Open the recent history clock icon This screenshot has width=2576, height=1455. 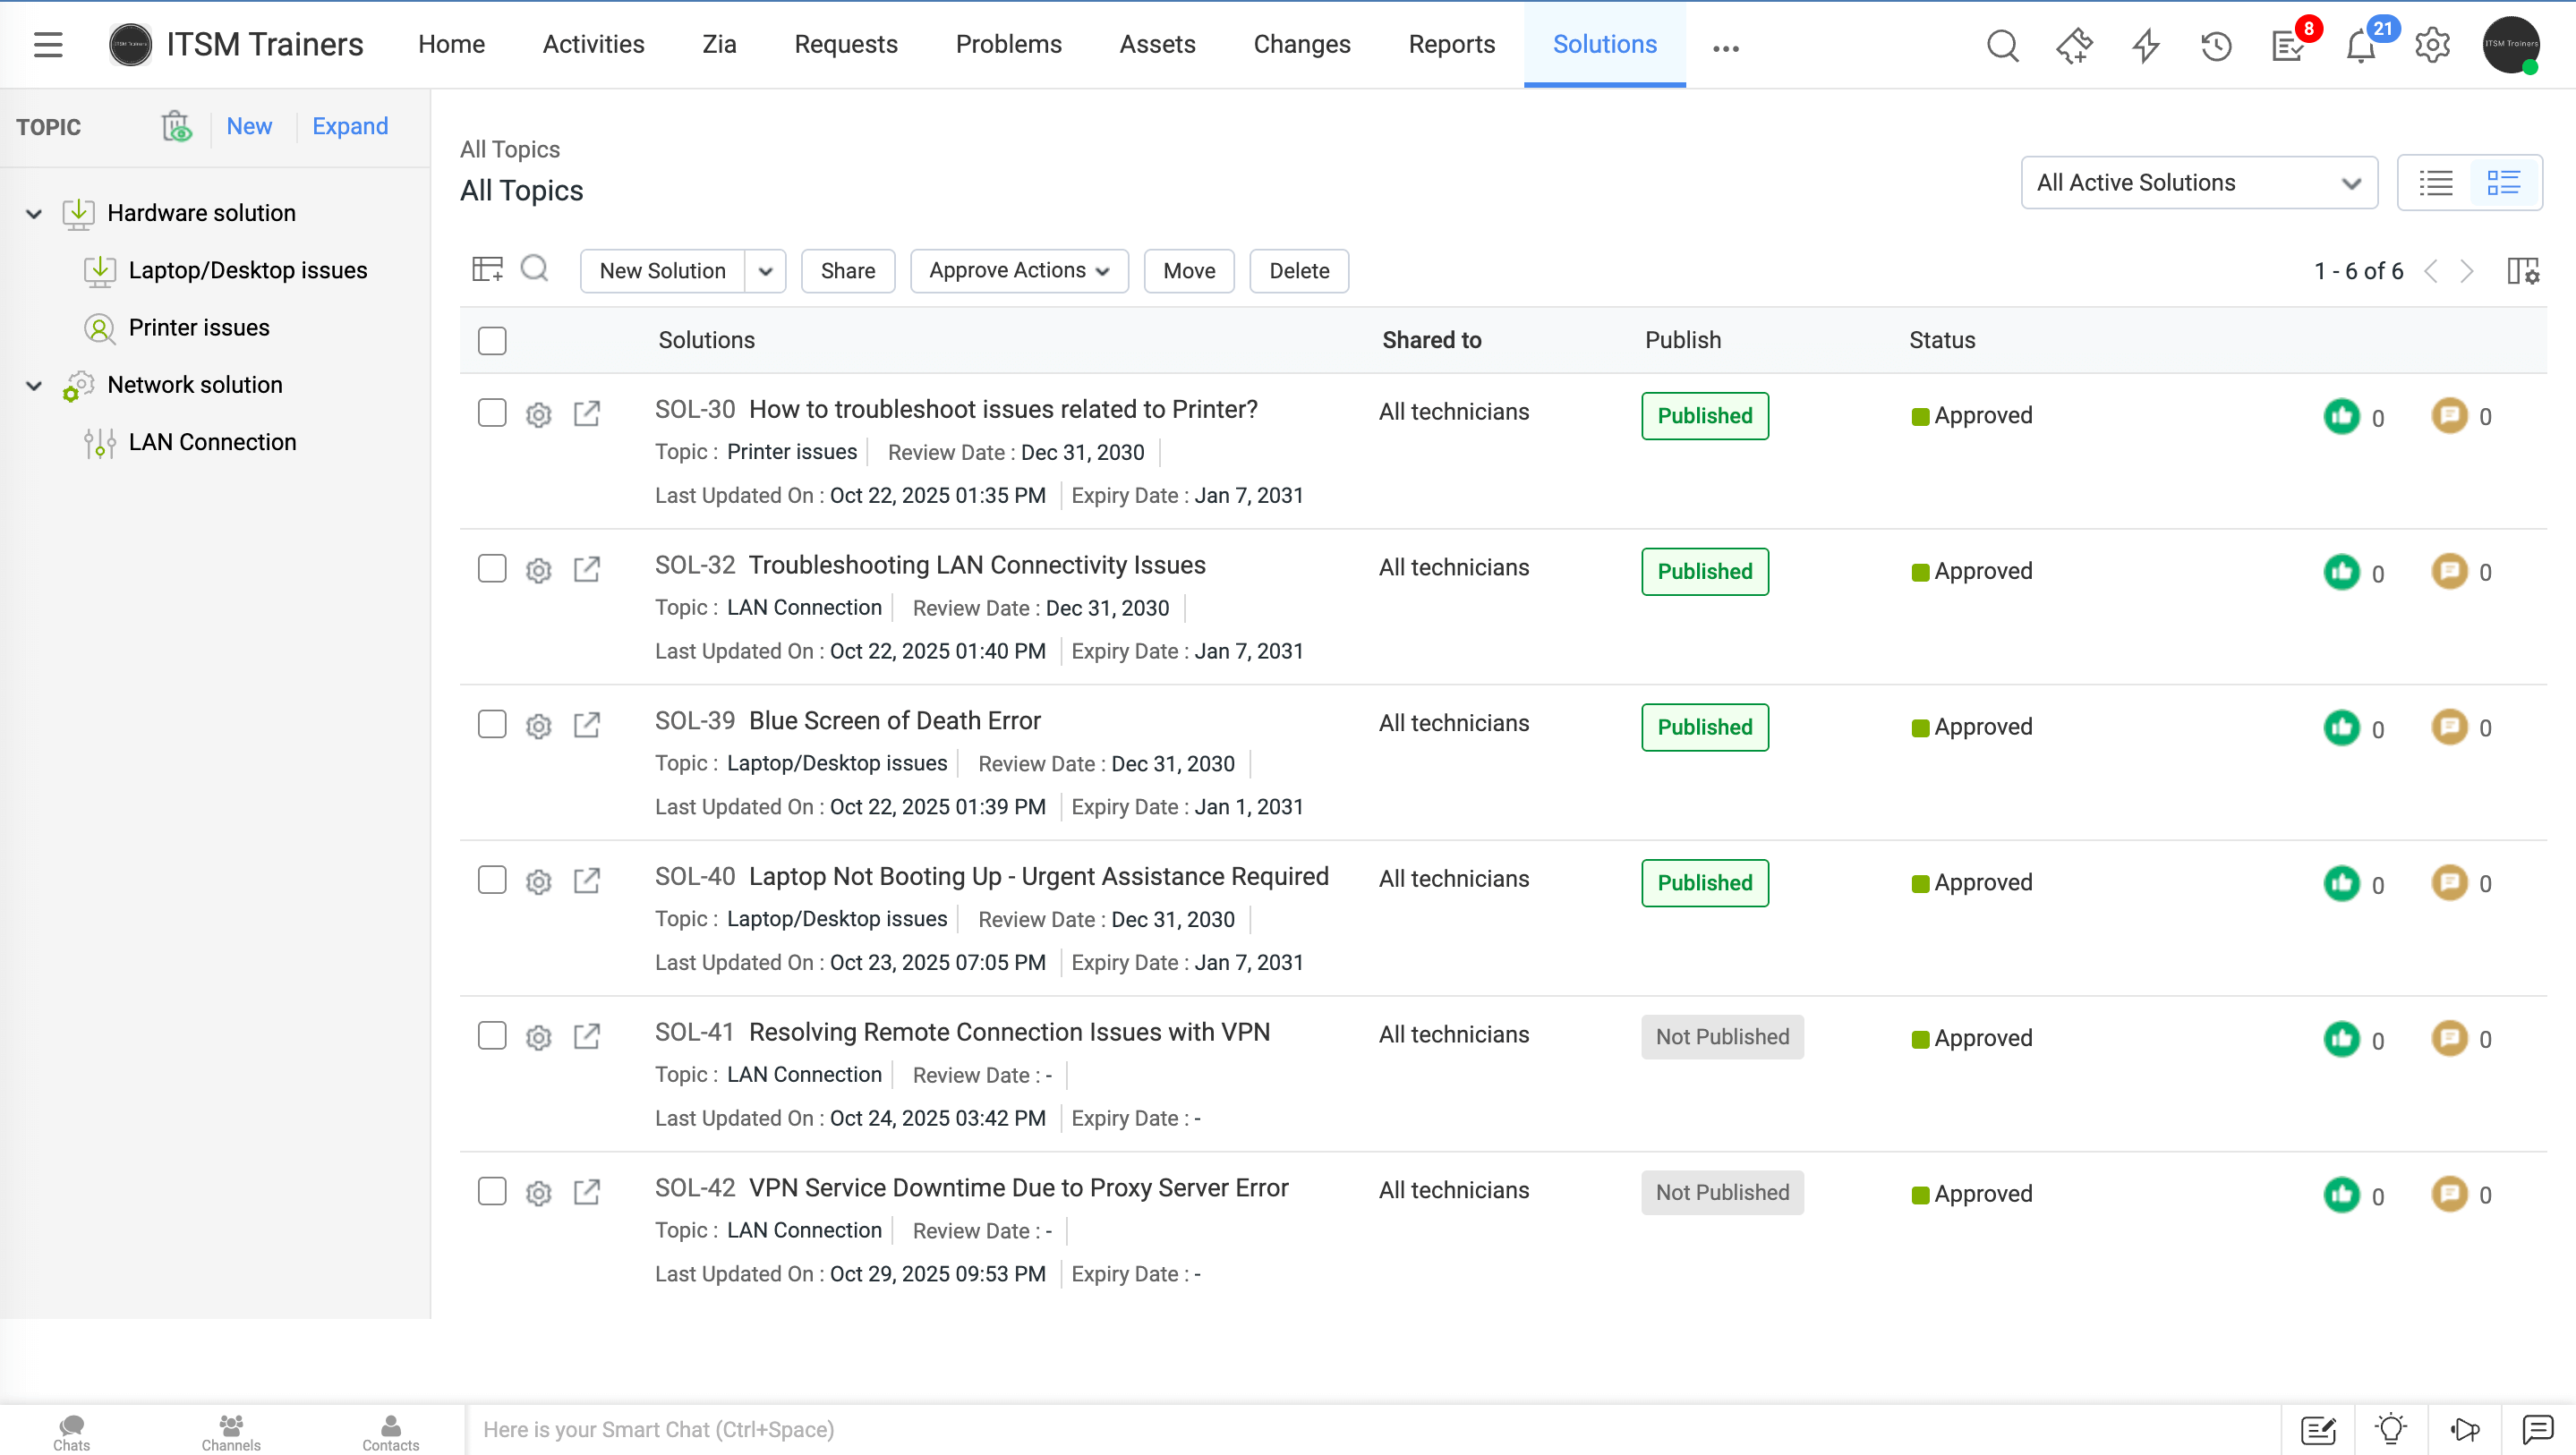(2216, 46)
